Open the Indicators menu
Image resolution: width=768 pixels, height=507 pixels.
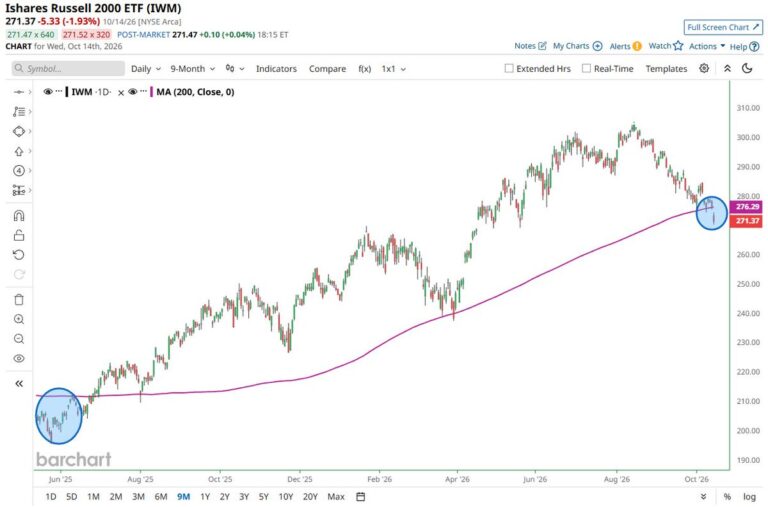[276, 69]
